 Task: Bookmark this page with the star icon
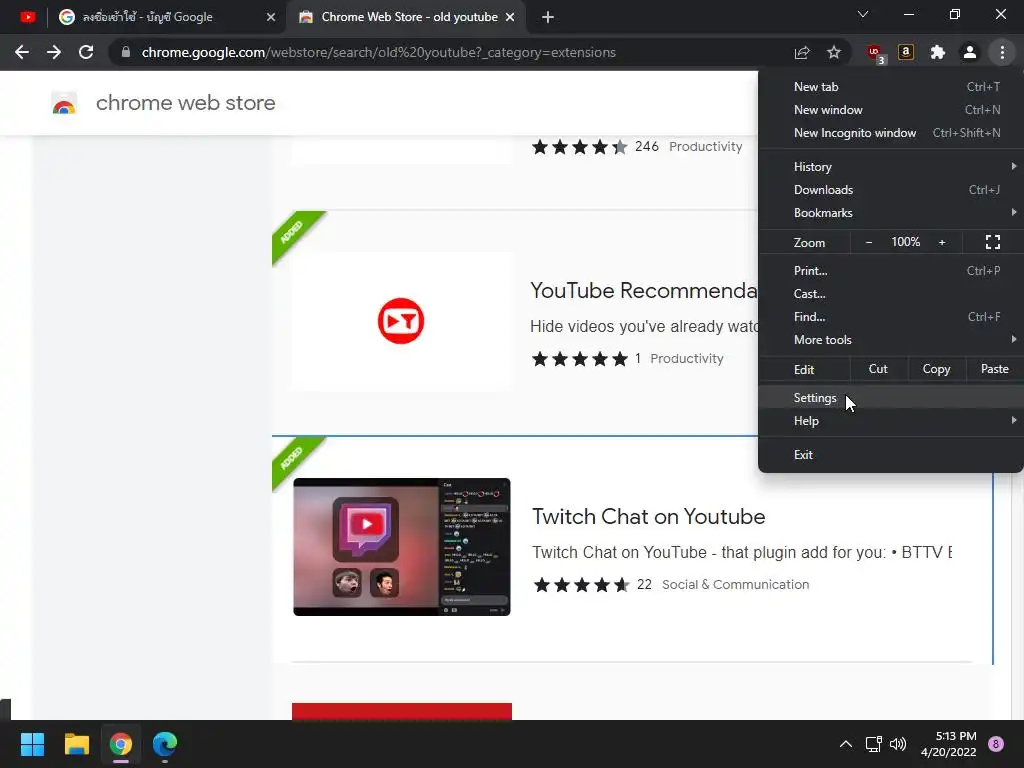tap(834, 52)
